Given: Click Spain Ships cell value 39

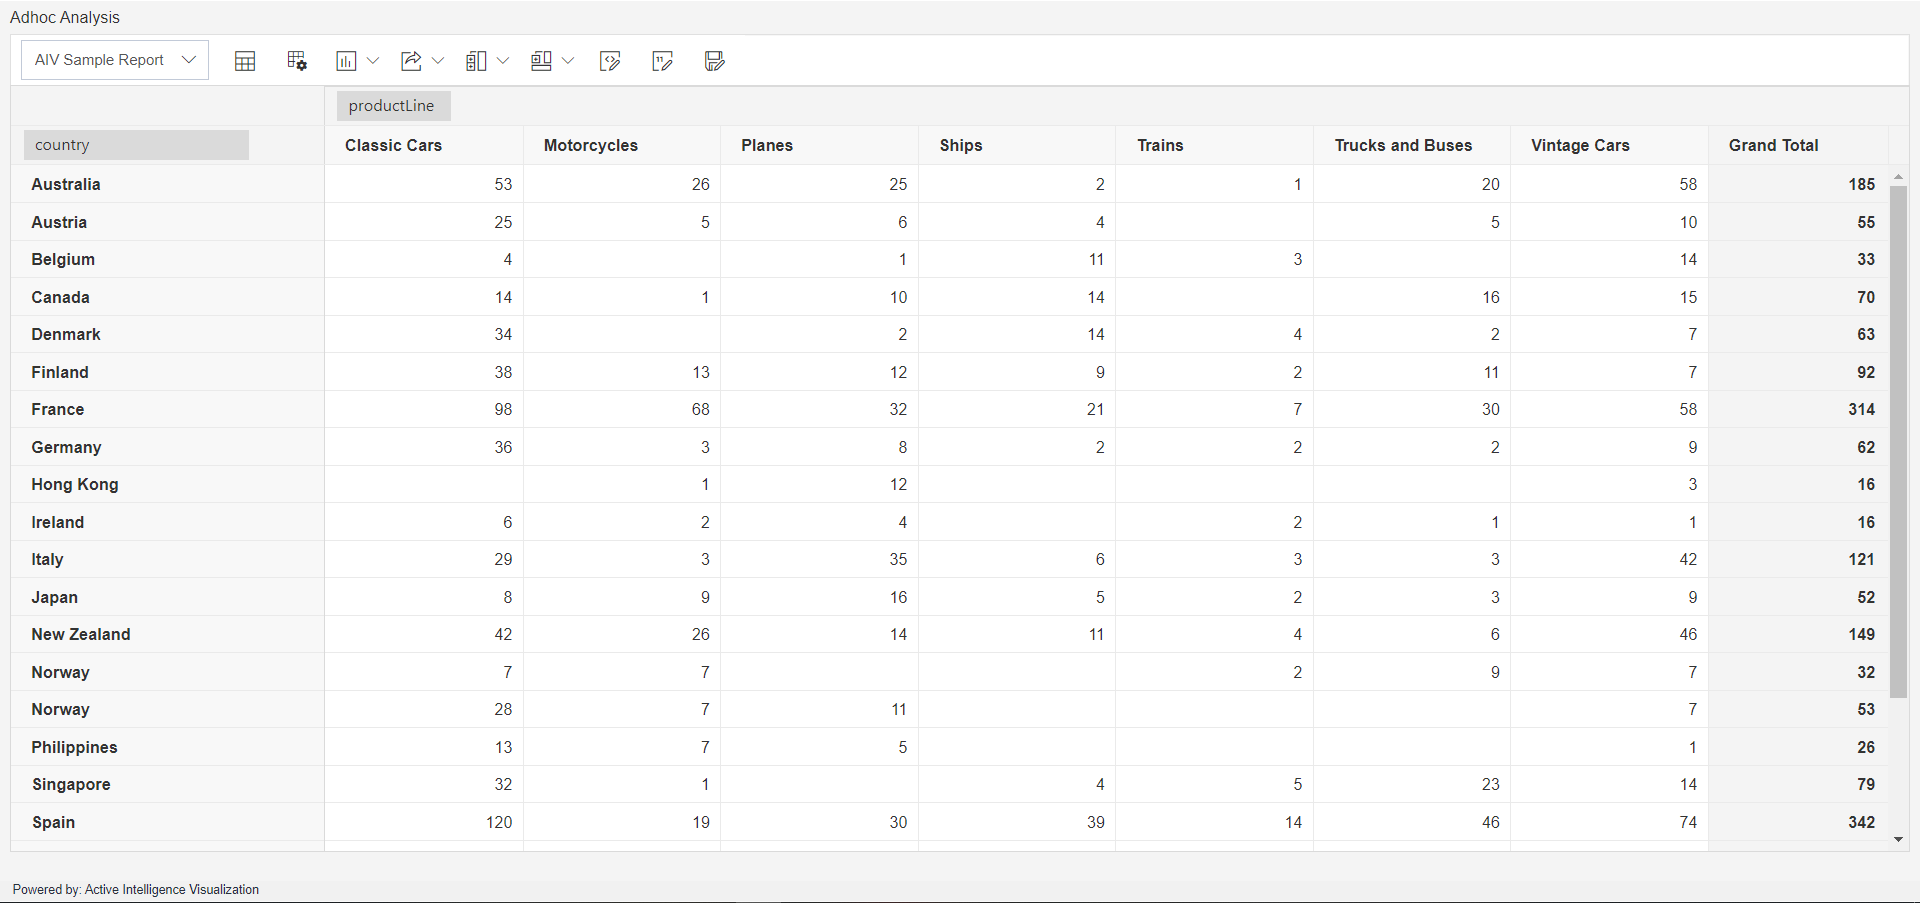Looking at the screenshot, I should coord(1096,823).
